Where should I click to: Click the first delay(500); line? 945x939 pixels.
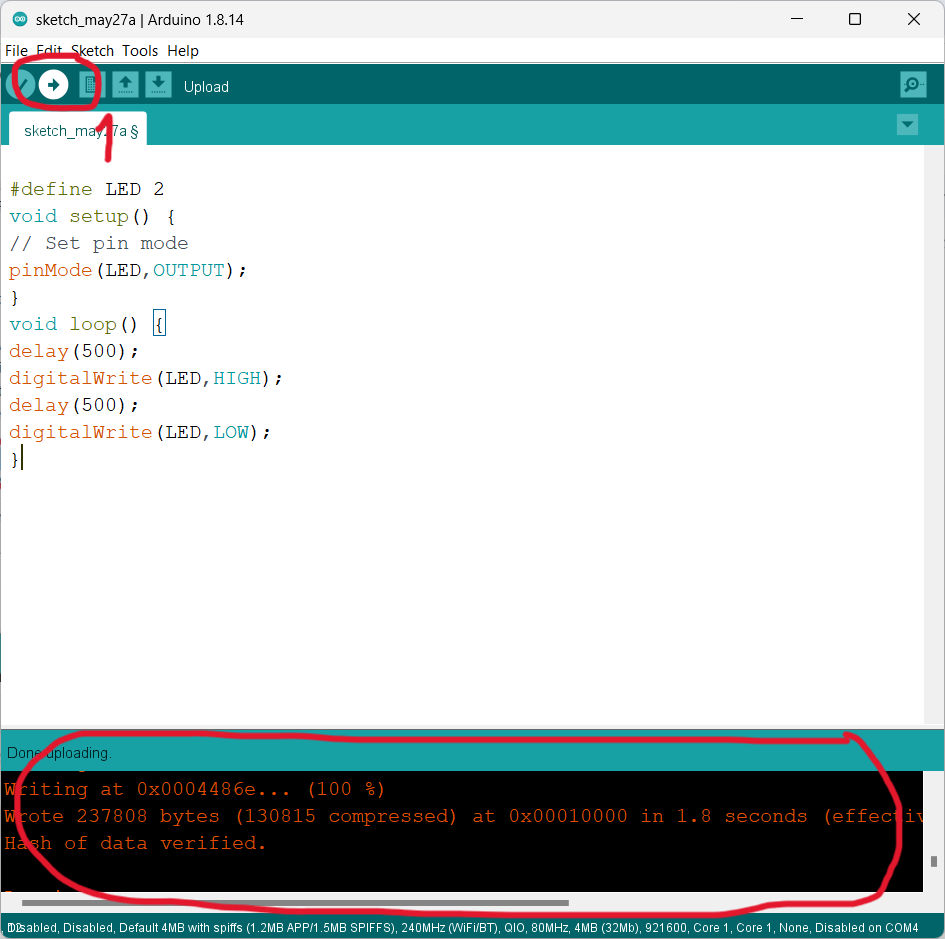point(74,351)
